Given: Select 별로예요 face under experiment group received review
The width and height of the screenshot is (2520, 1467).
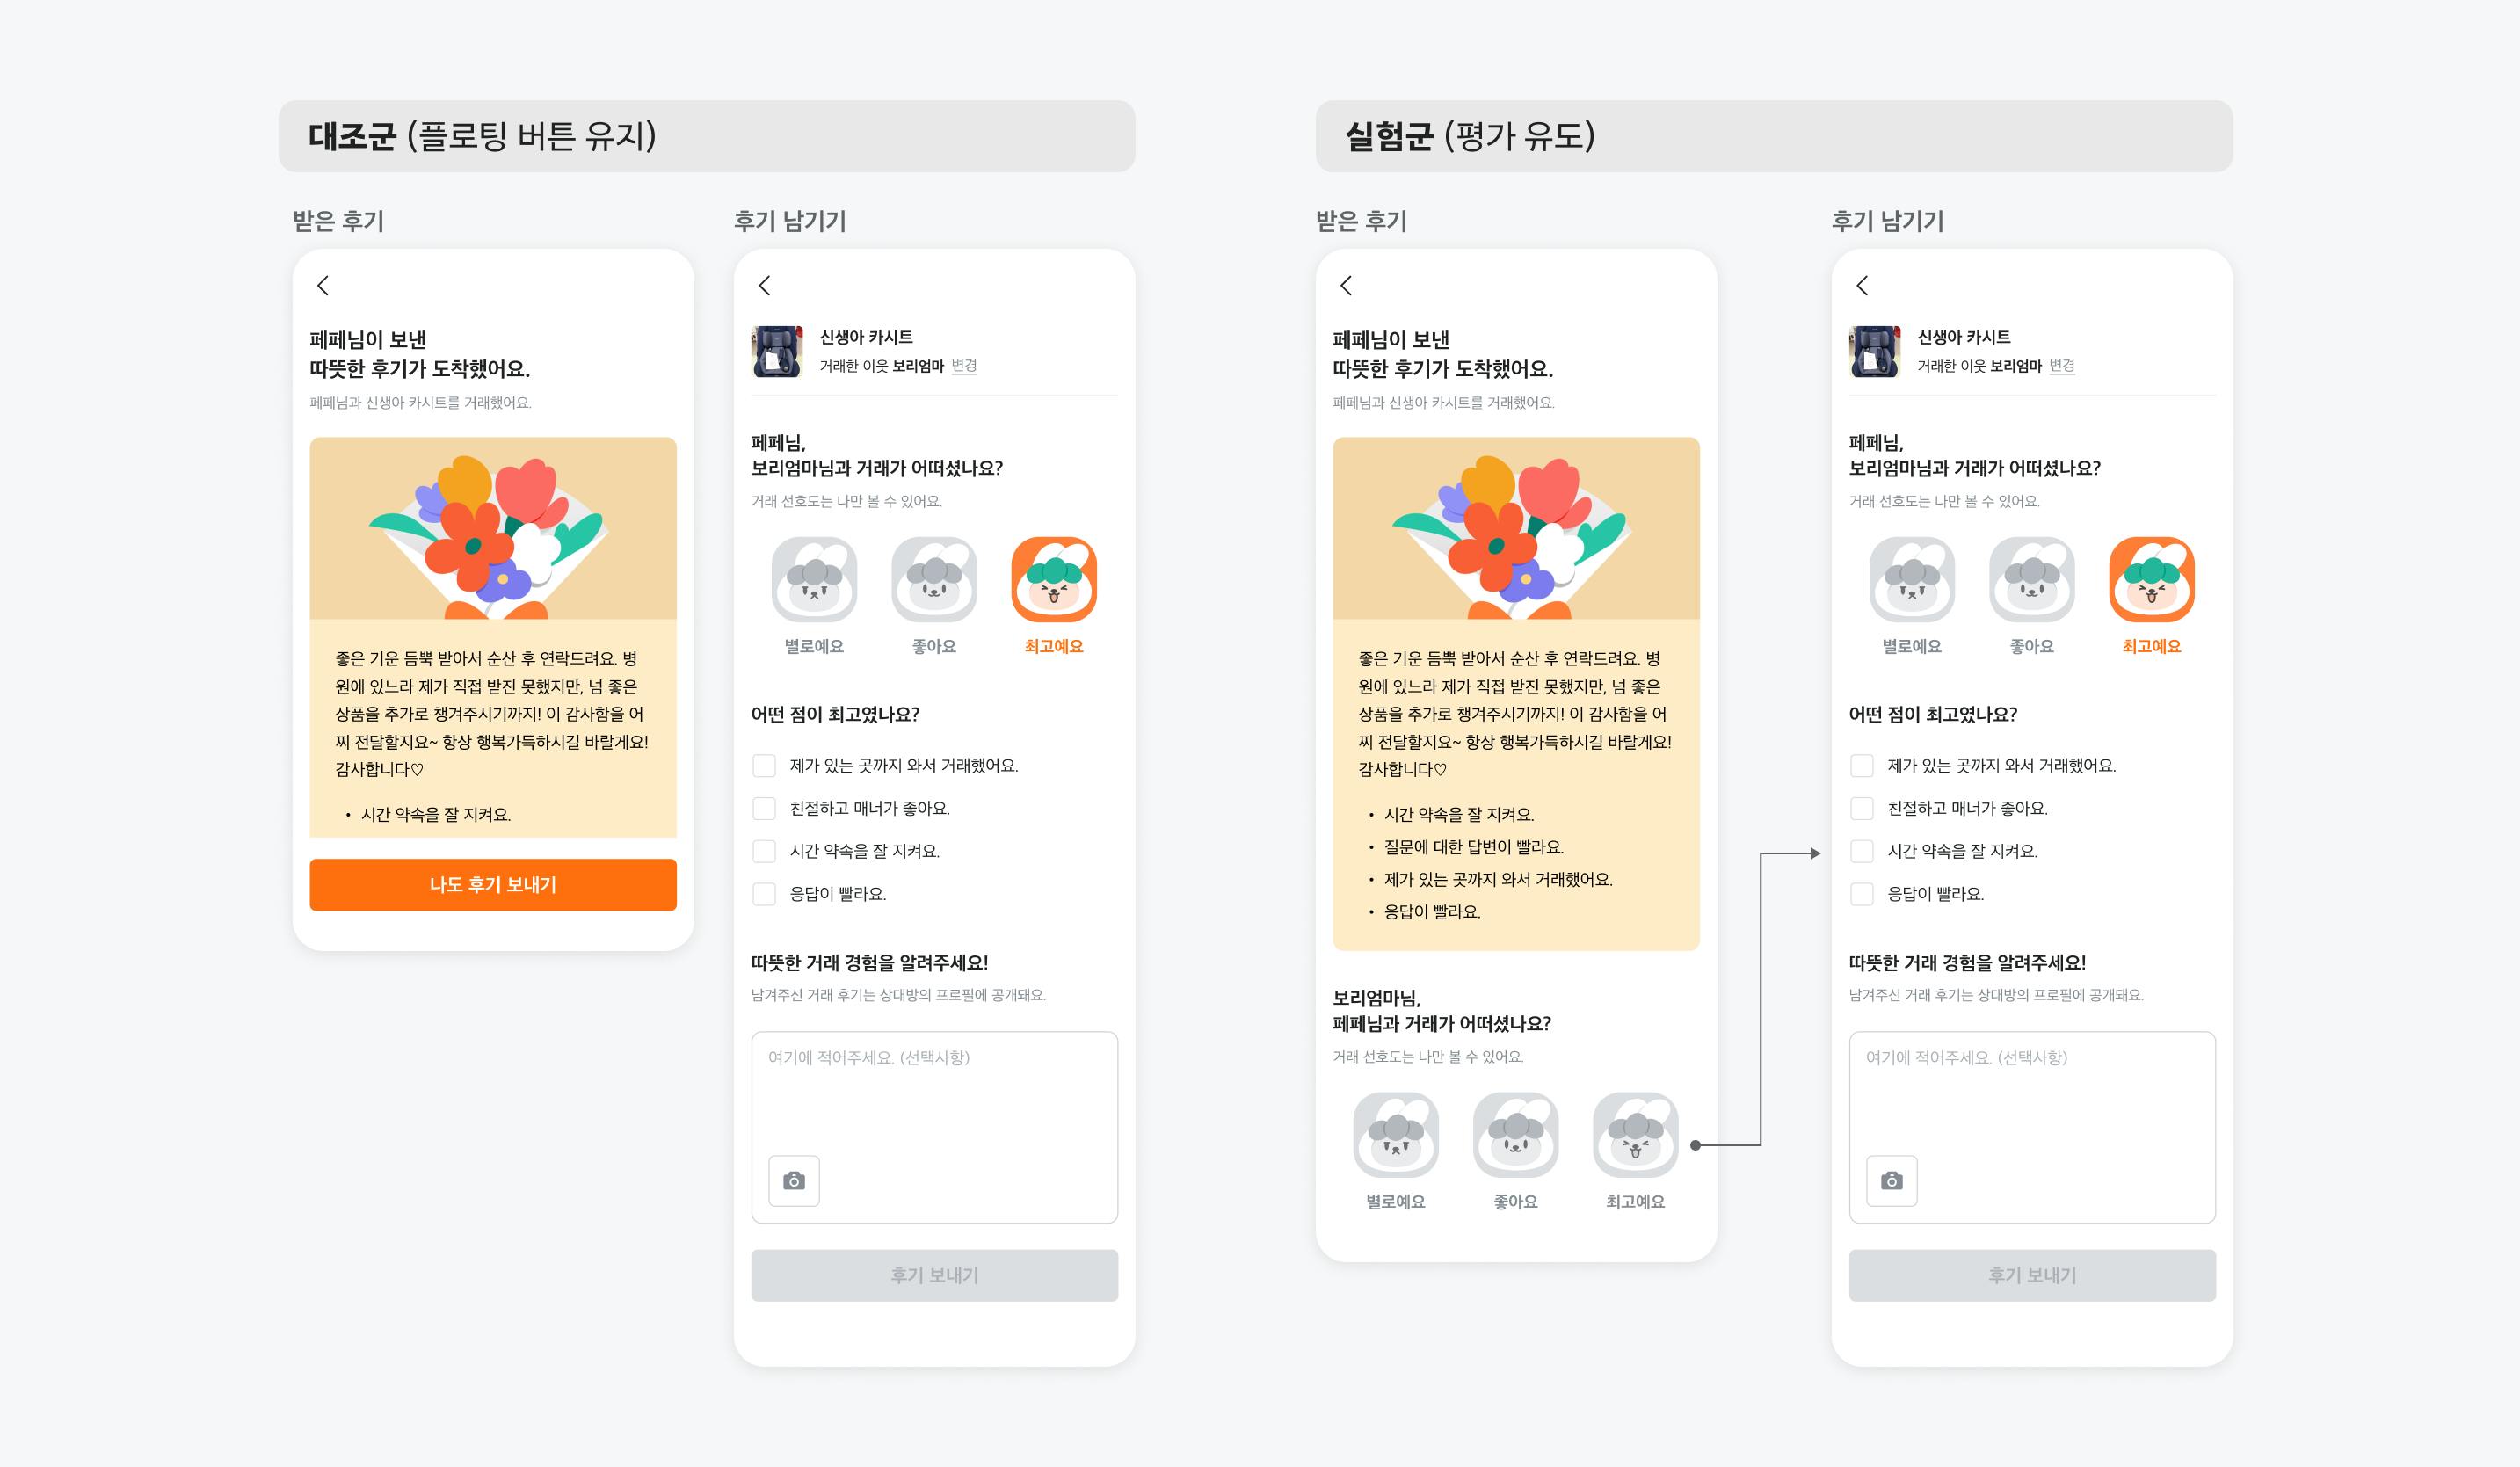Looking at the screenshot, I should 1395,1135.
